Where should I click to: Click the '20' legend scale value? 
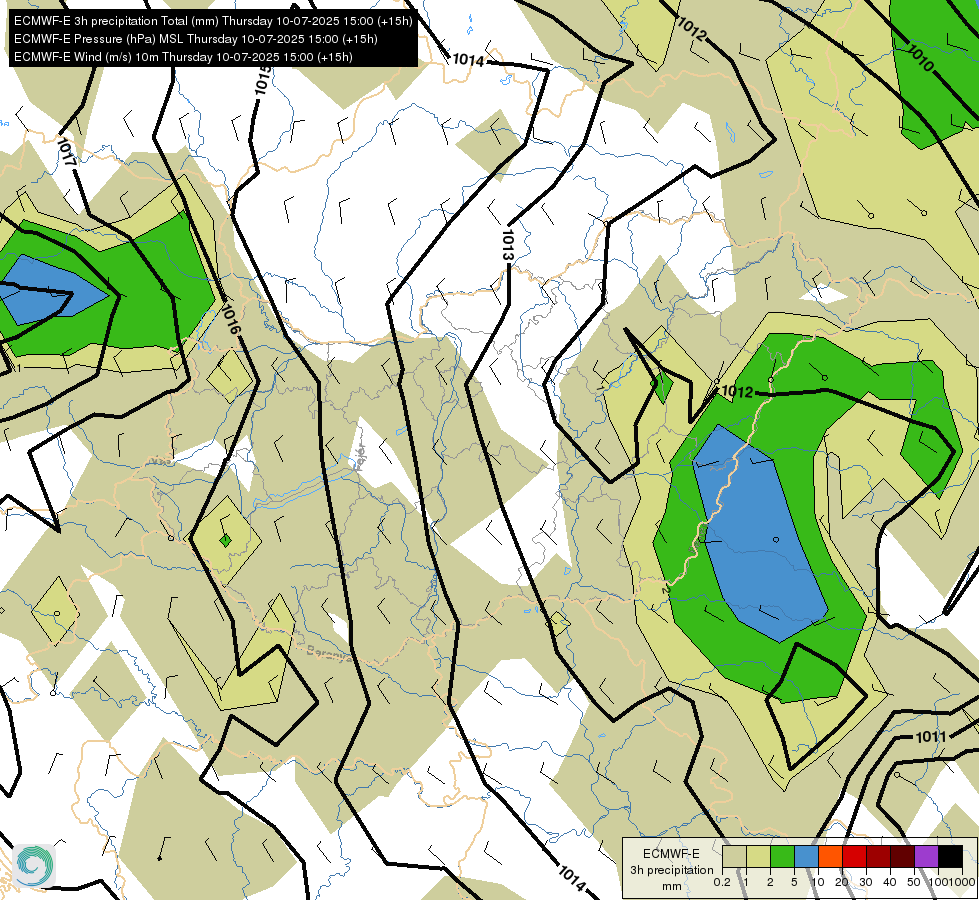842,882
